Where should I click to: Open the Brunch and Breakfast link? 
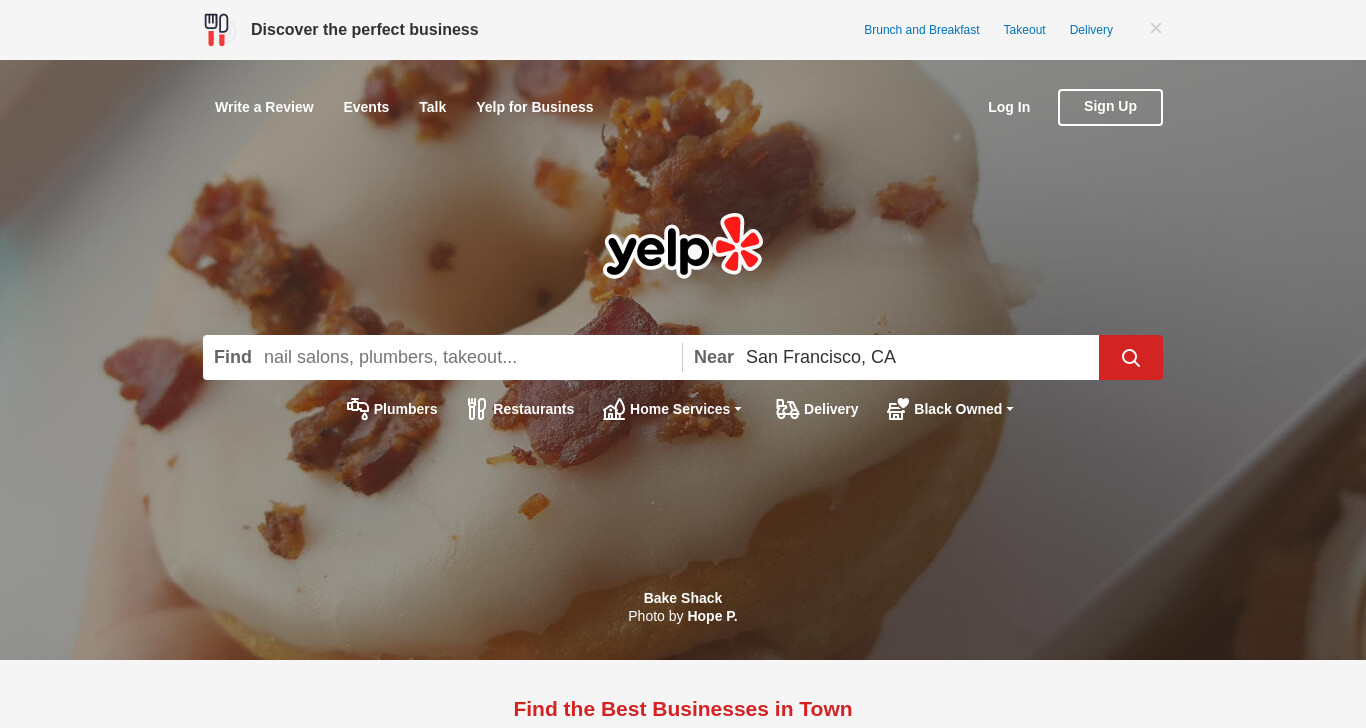(x=922, y=30)
